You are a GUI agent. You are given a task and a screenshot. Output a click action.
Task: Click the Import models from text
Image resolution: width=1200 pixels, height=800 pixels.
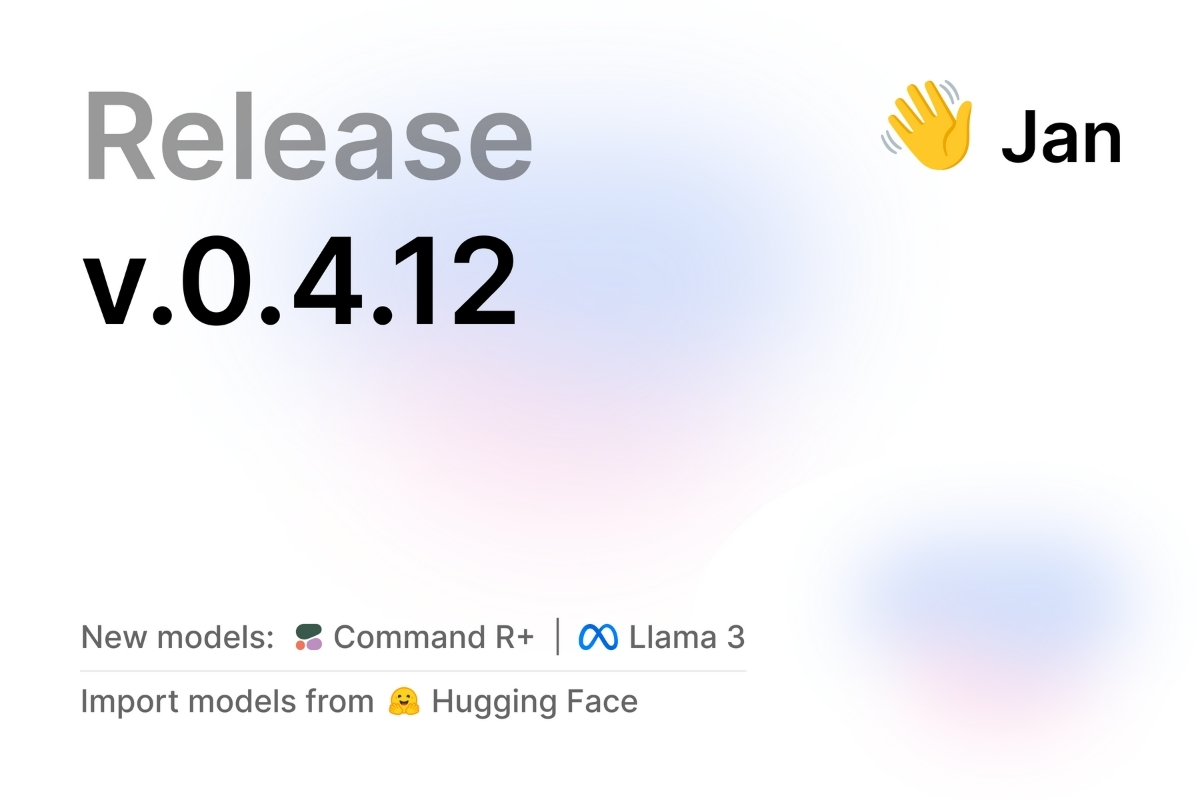tap(227, 702)
